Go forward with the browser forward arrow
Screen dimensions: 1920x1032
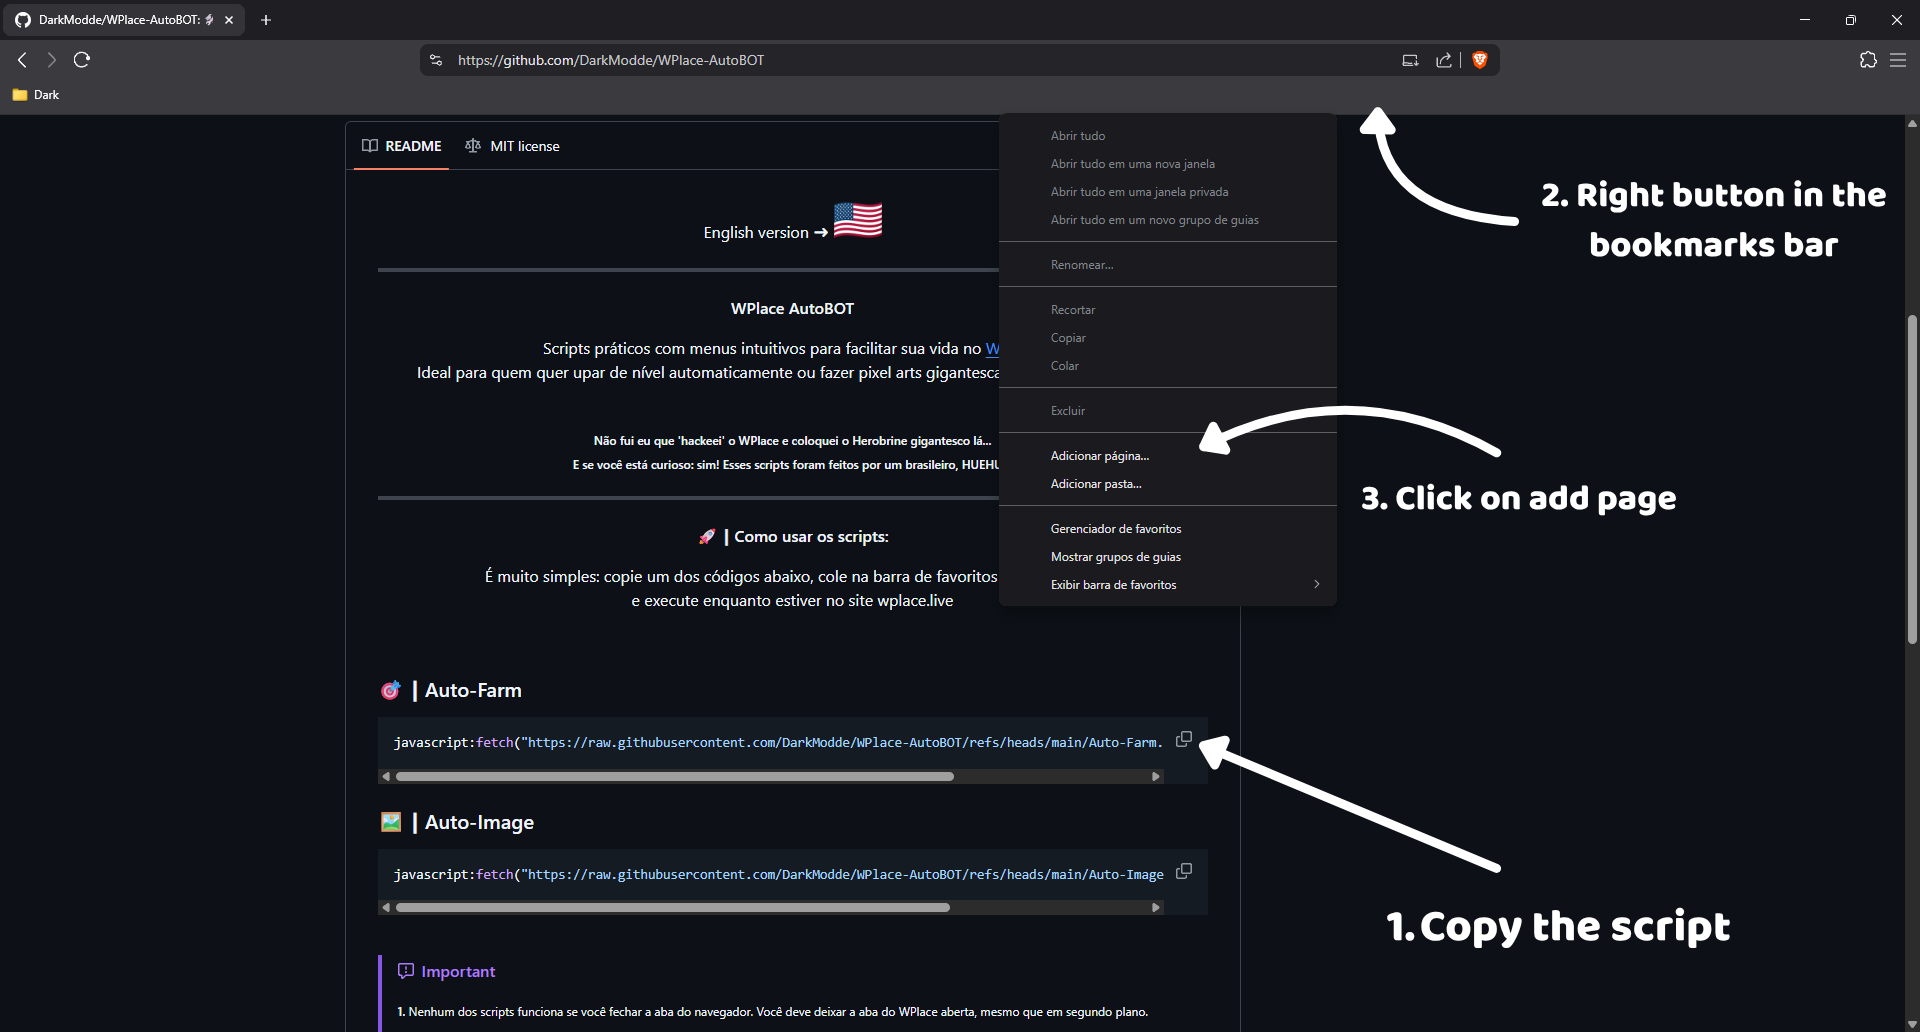pyautogui.click(x=51, y=60)
